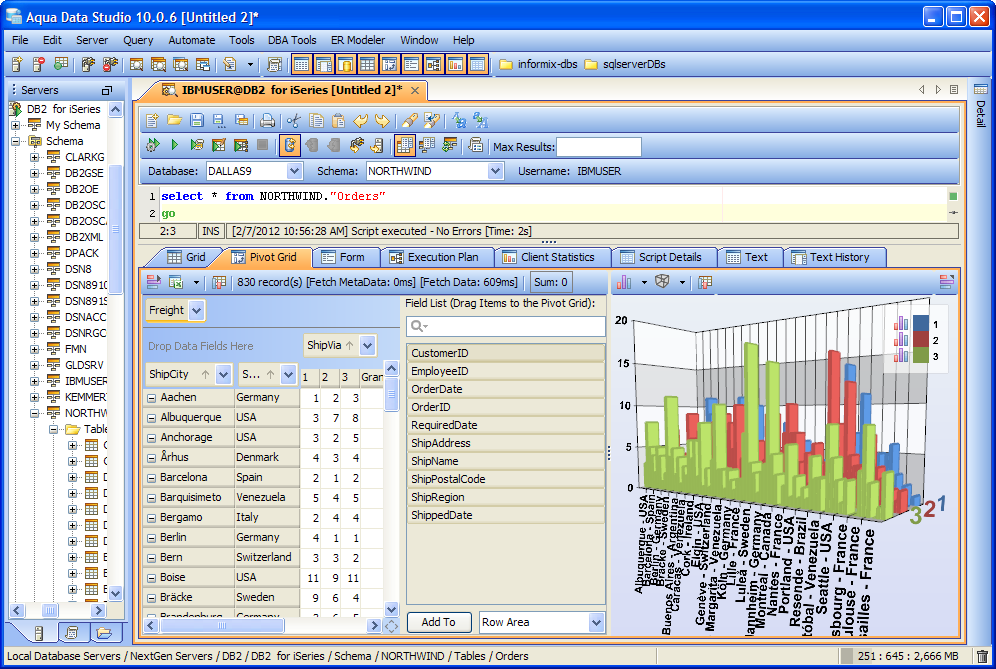Open the Database dropdown showing DALLAS9

pos(294,171)
